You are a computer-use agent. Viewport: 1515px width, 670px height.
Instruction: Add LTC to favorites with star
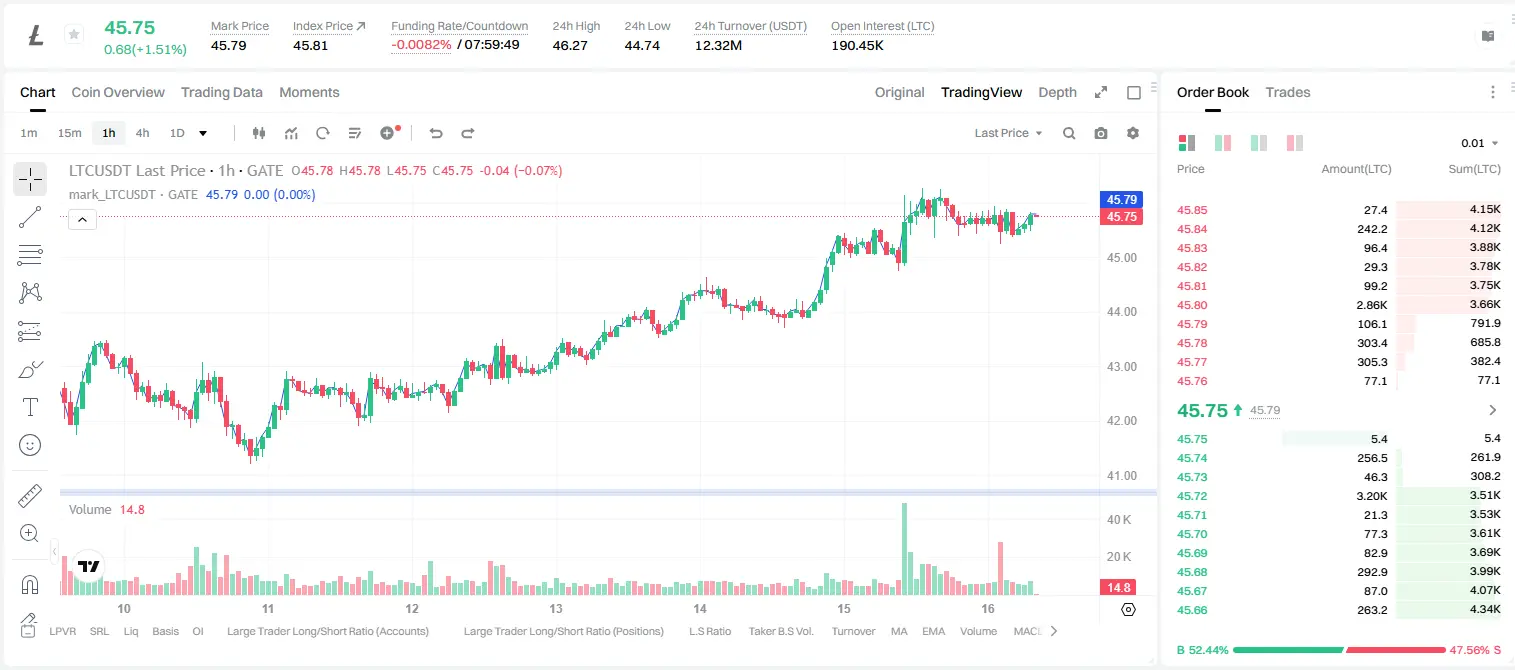pyautogui.click(x=74, y=35)
